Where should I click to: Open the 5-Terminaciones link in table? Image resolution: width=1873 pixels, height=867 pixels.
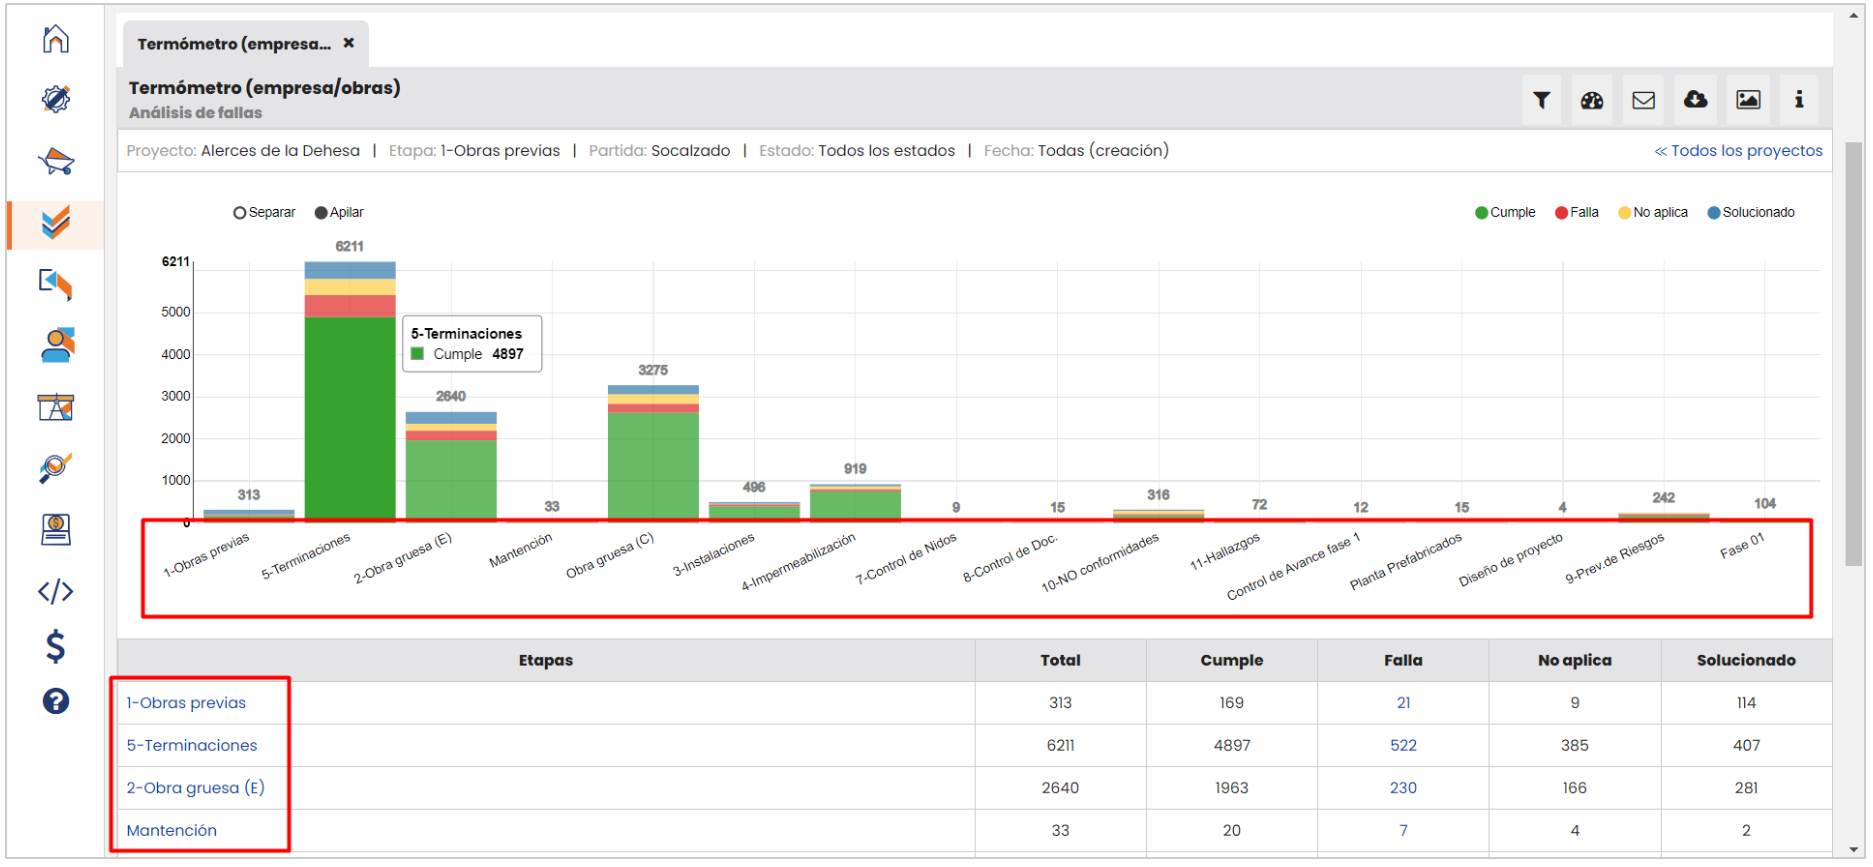tap(192, 746)
